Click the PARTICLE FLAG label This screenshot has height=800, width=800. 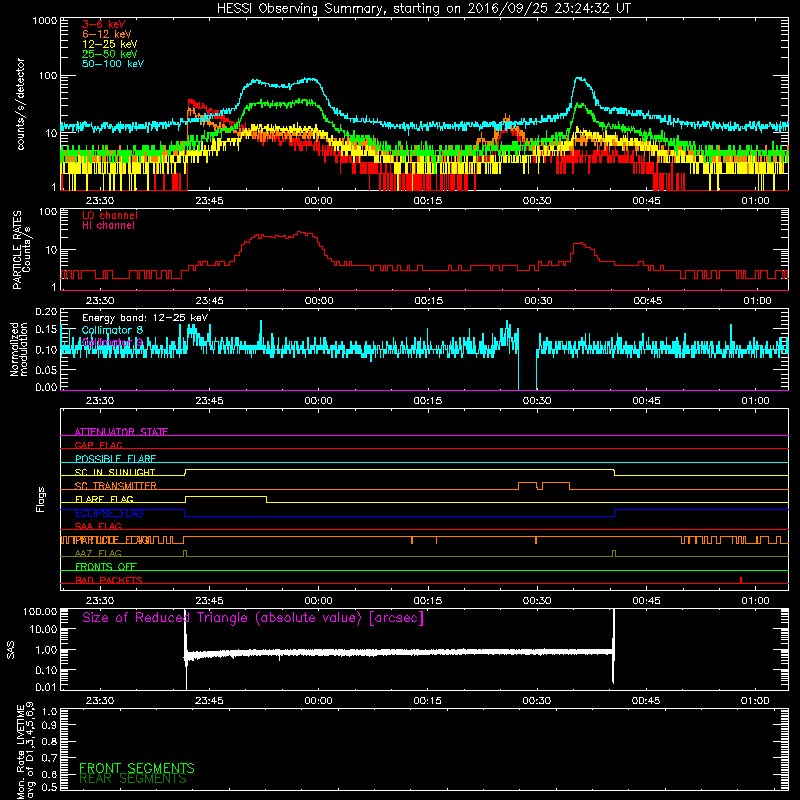point(112,540)
